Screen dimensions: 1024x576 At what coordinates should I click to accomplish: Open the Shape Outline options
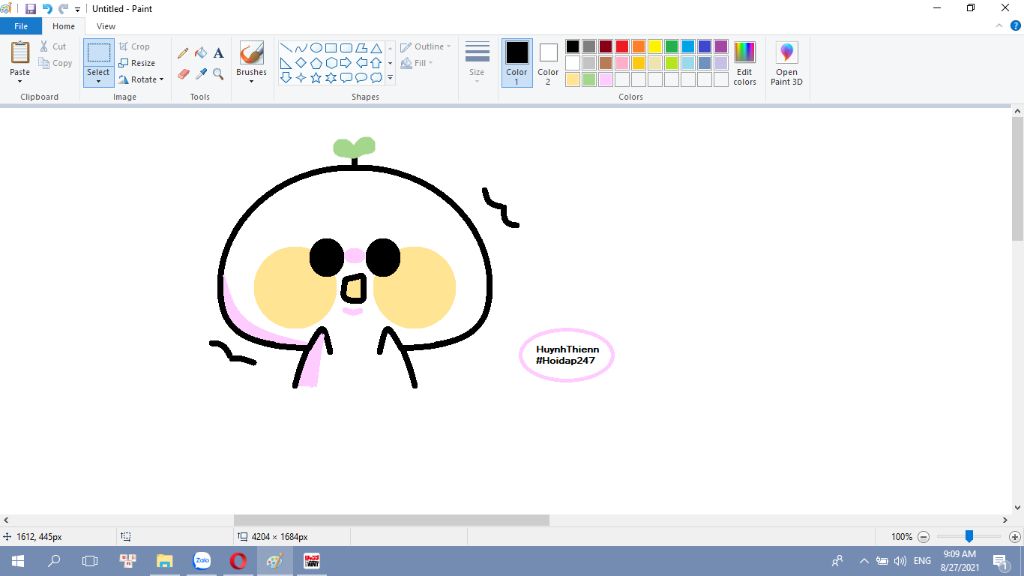pyautogui.click(x=425, y=46)
